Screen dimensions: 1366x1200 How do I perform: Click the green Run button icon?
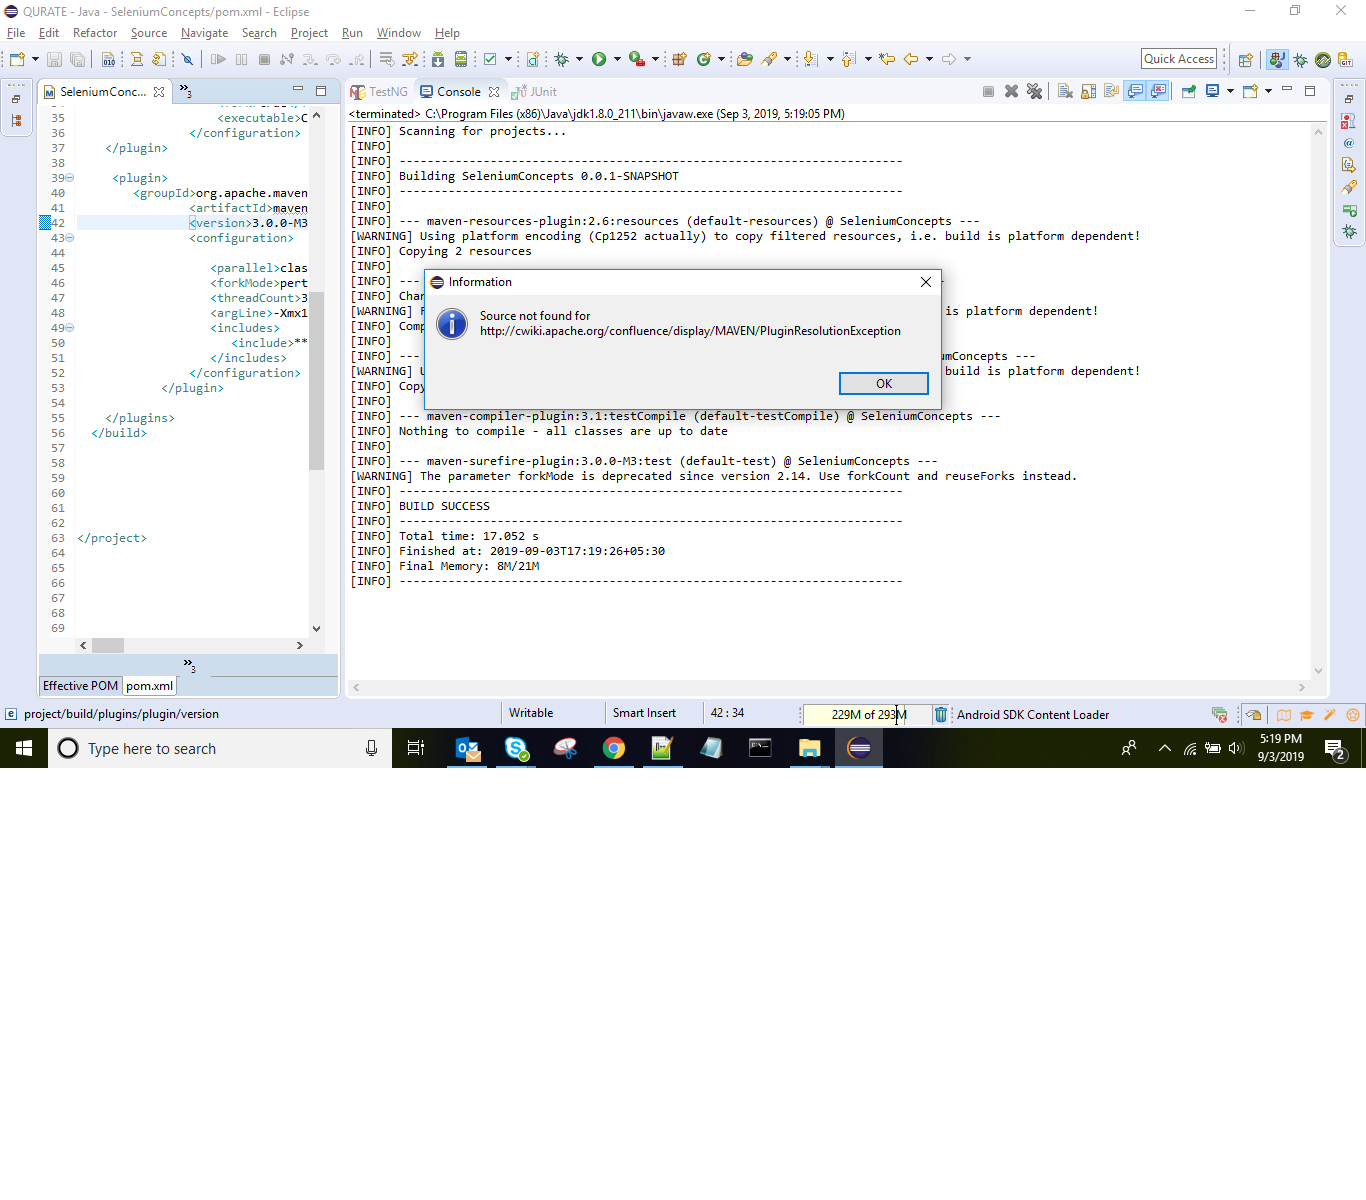click(599, 60)
